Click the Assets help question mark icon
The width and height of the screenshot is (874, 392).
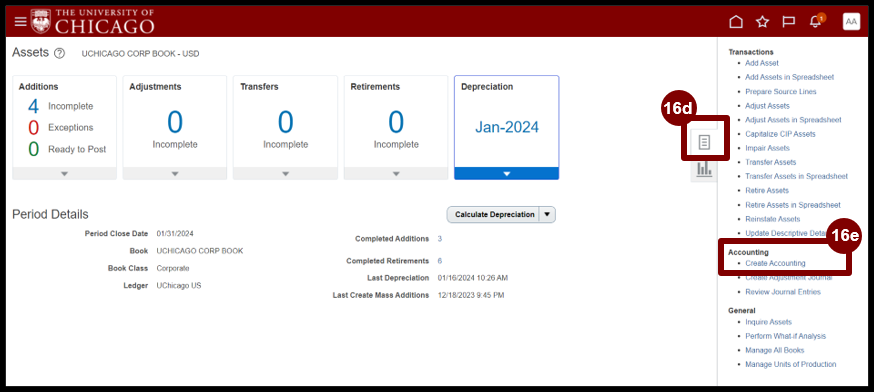[x=59, y=54]
